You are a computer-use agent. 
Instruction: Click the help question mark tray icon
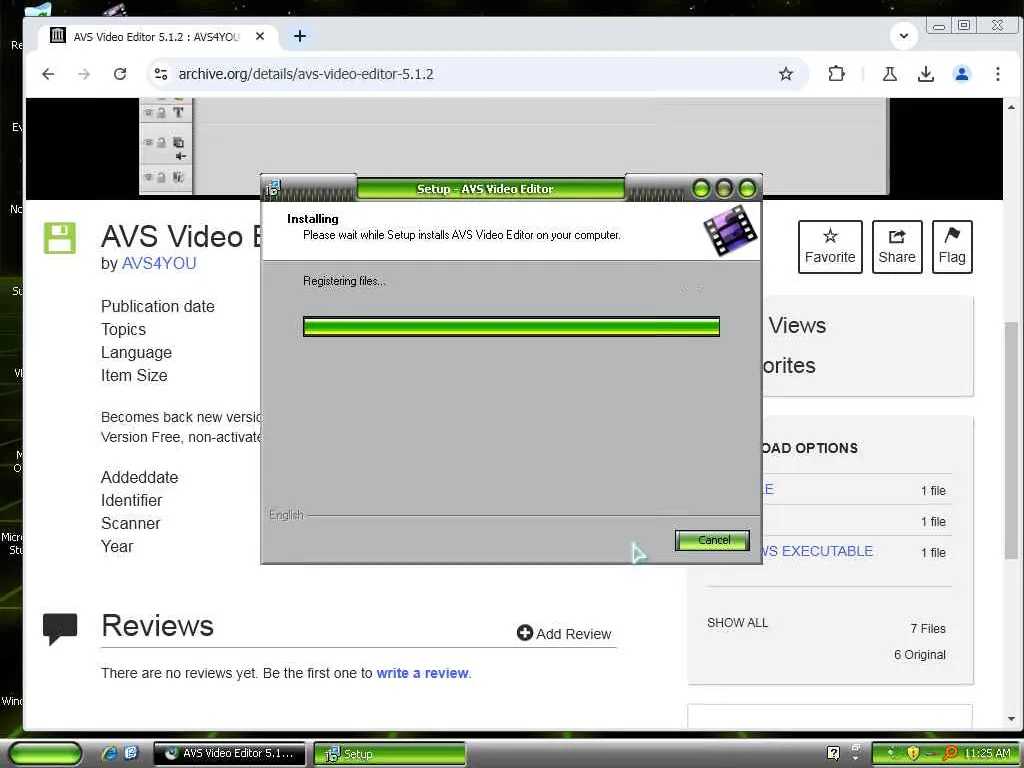point(833,753)
